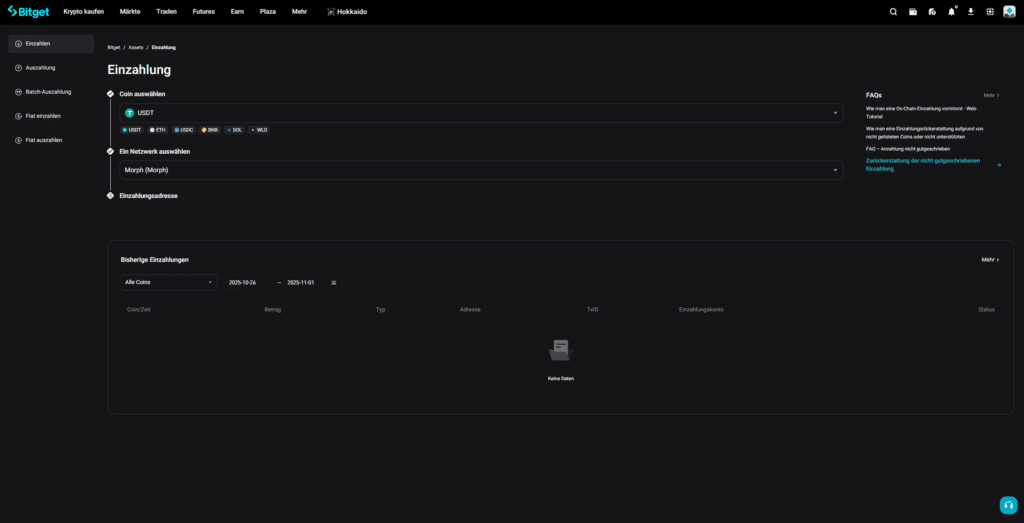1024x523 pixels.
Task: Open the support headset chat button
Action: coord(1008,504)
